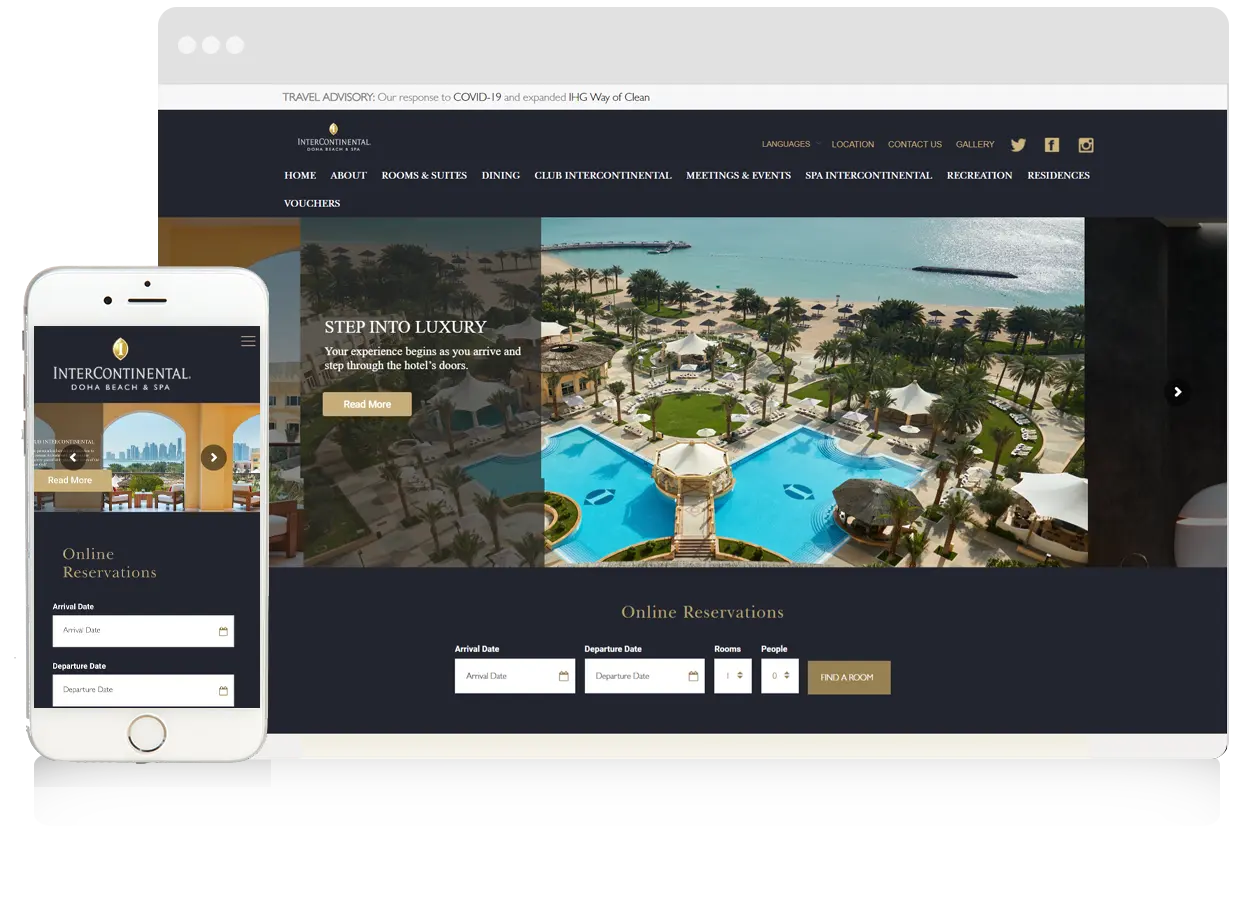Viewport: 1260px width, 900px height.
Task: Open the Recreation menu item
Action: coord(980,176)
